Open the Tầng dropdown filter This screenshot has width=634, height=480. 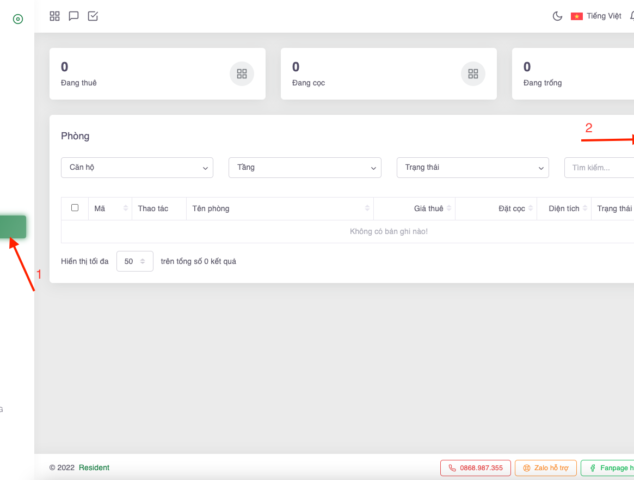[x=304, y=167]
